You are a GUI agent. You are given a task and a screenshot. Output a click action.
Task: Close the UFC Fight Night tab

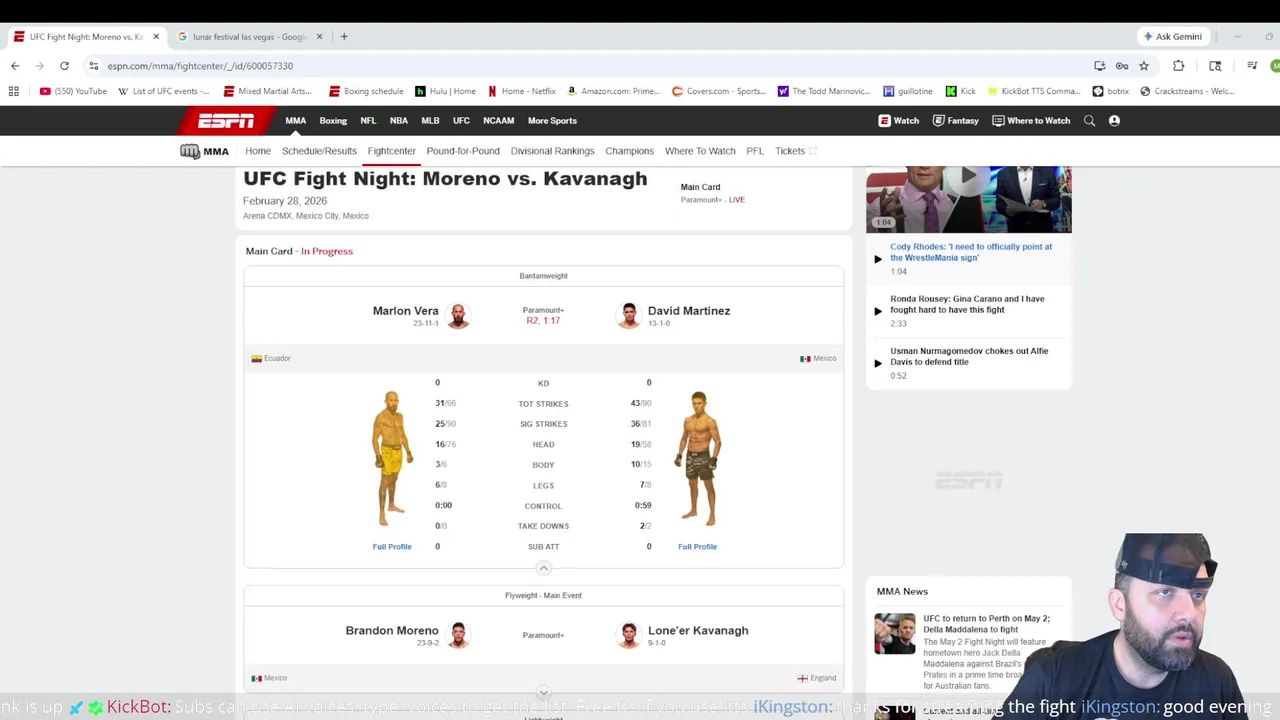pos(156,37)
